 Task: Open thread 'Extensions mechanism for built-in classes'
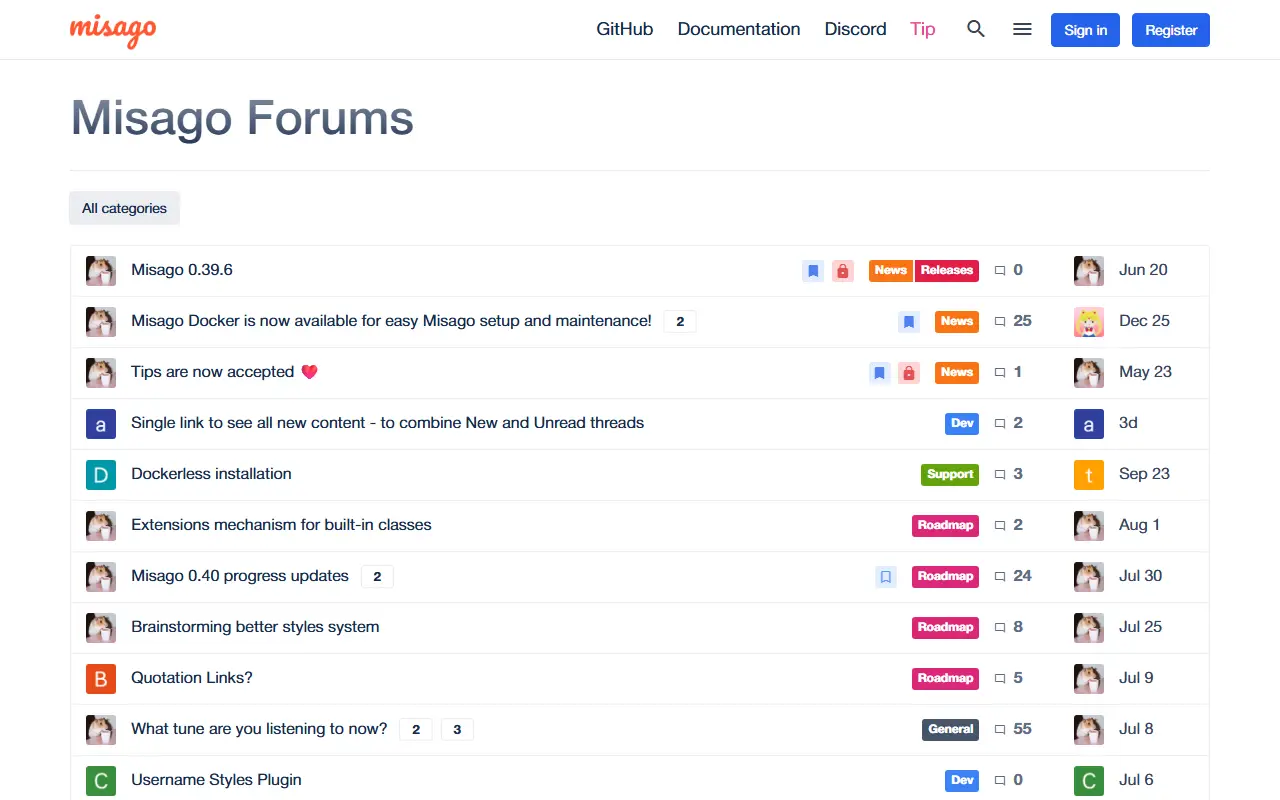(281, 525)
